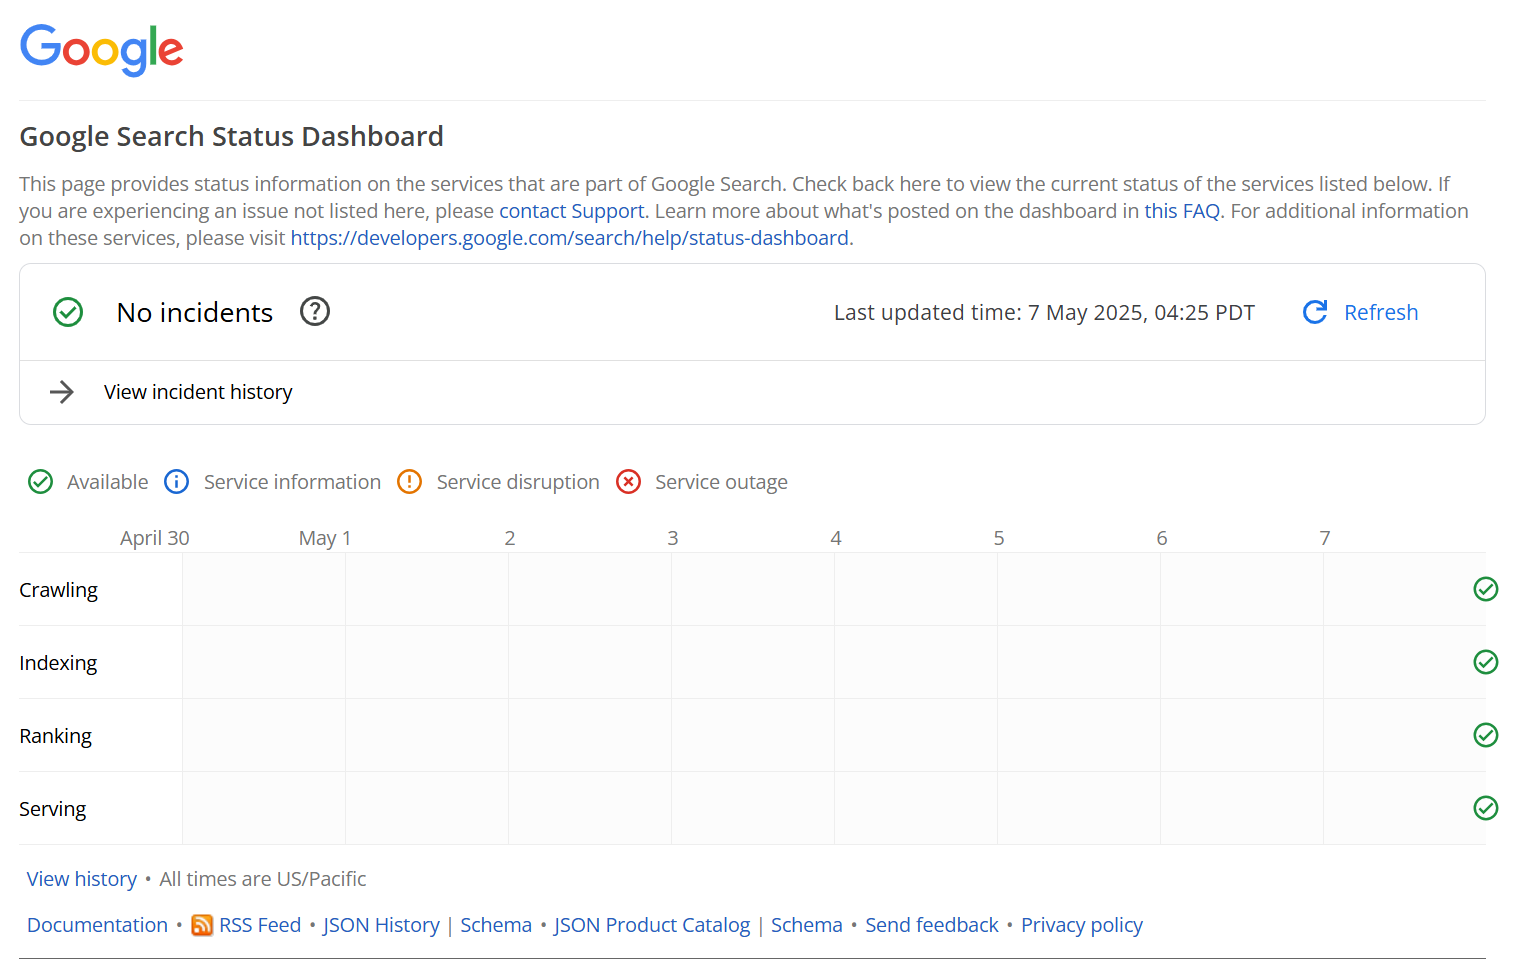Click the Crawling available status icon
The height and width of the screenshot is (969, 1516).
(1486, 589)
